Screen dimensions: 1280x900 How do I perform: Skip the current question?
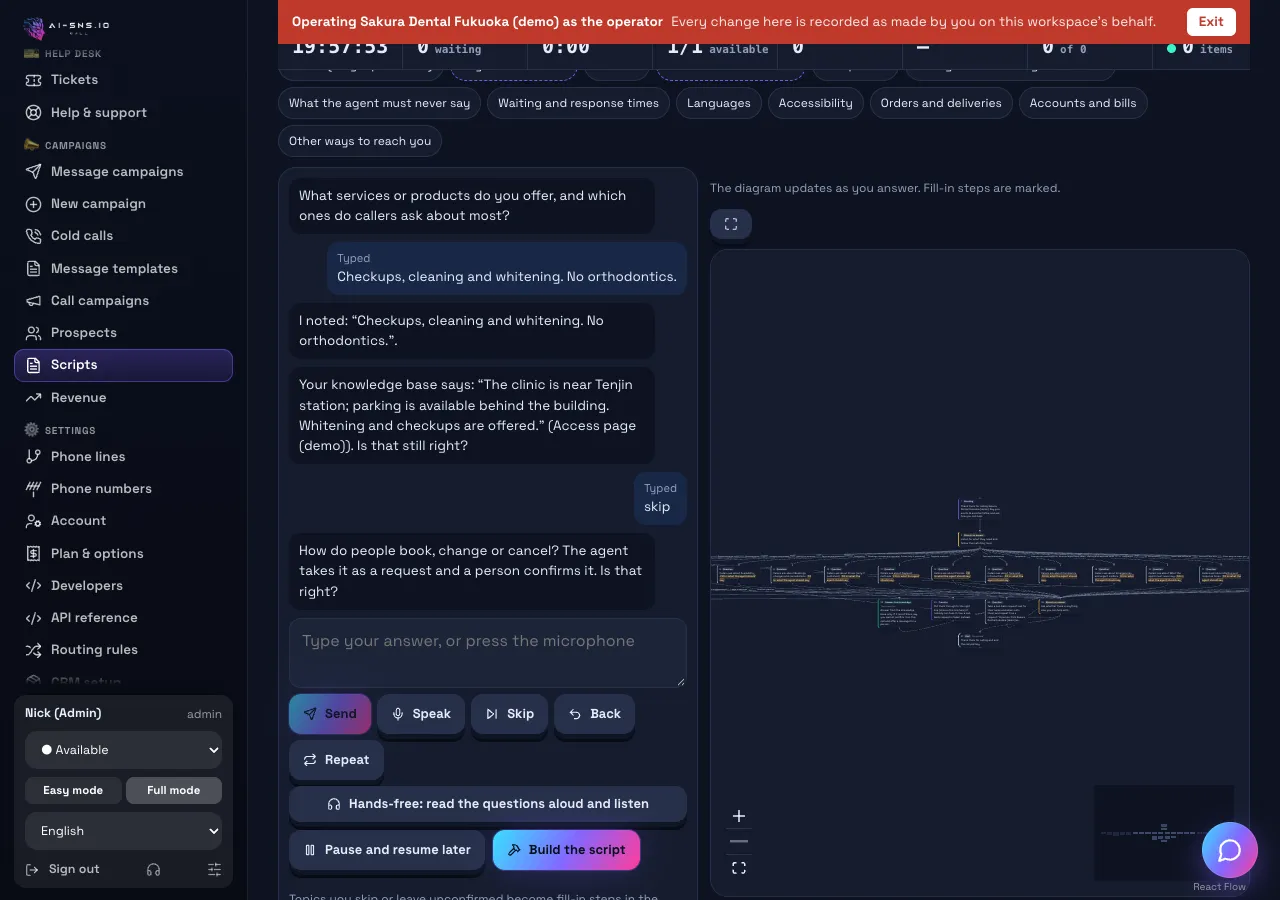[x=509, y=714]
